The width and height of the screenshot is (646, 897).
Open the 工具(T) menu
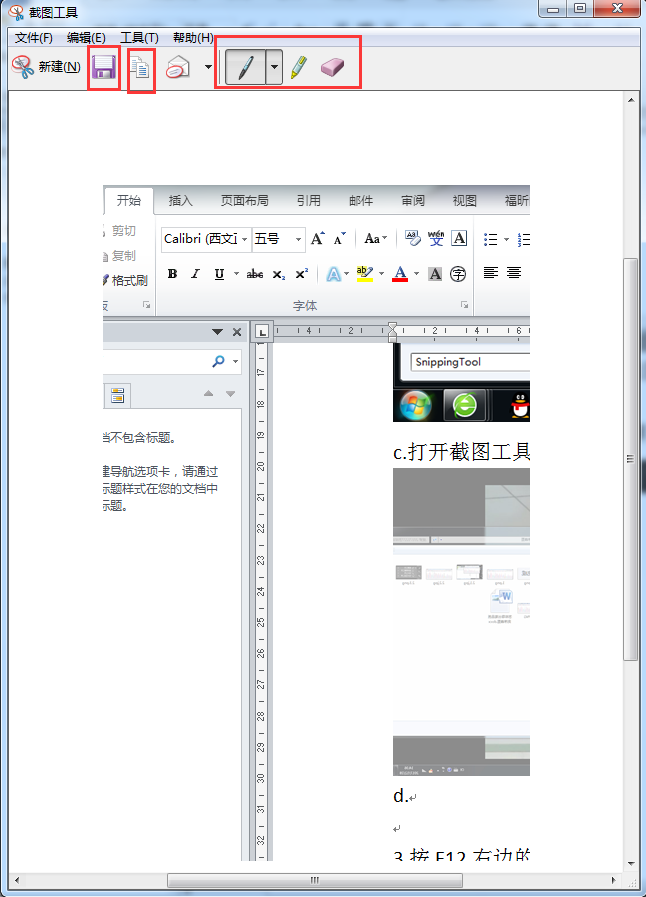tap(139, 37)
